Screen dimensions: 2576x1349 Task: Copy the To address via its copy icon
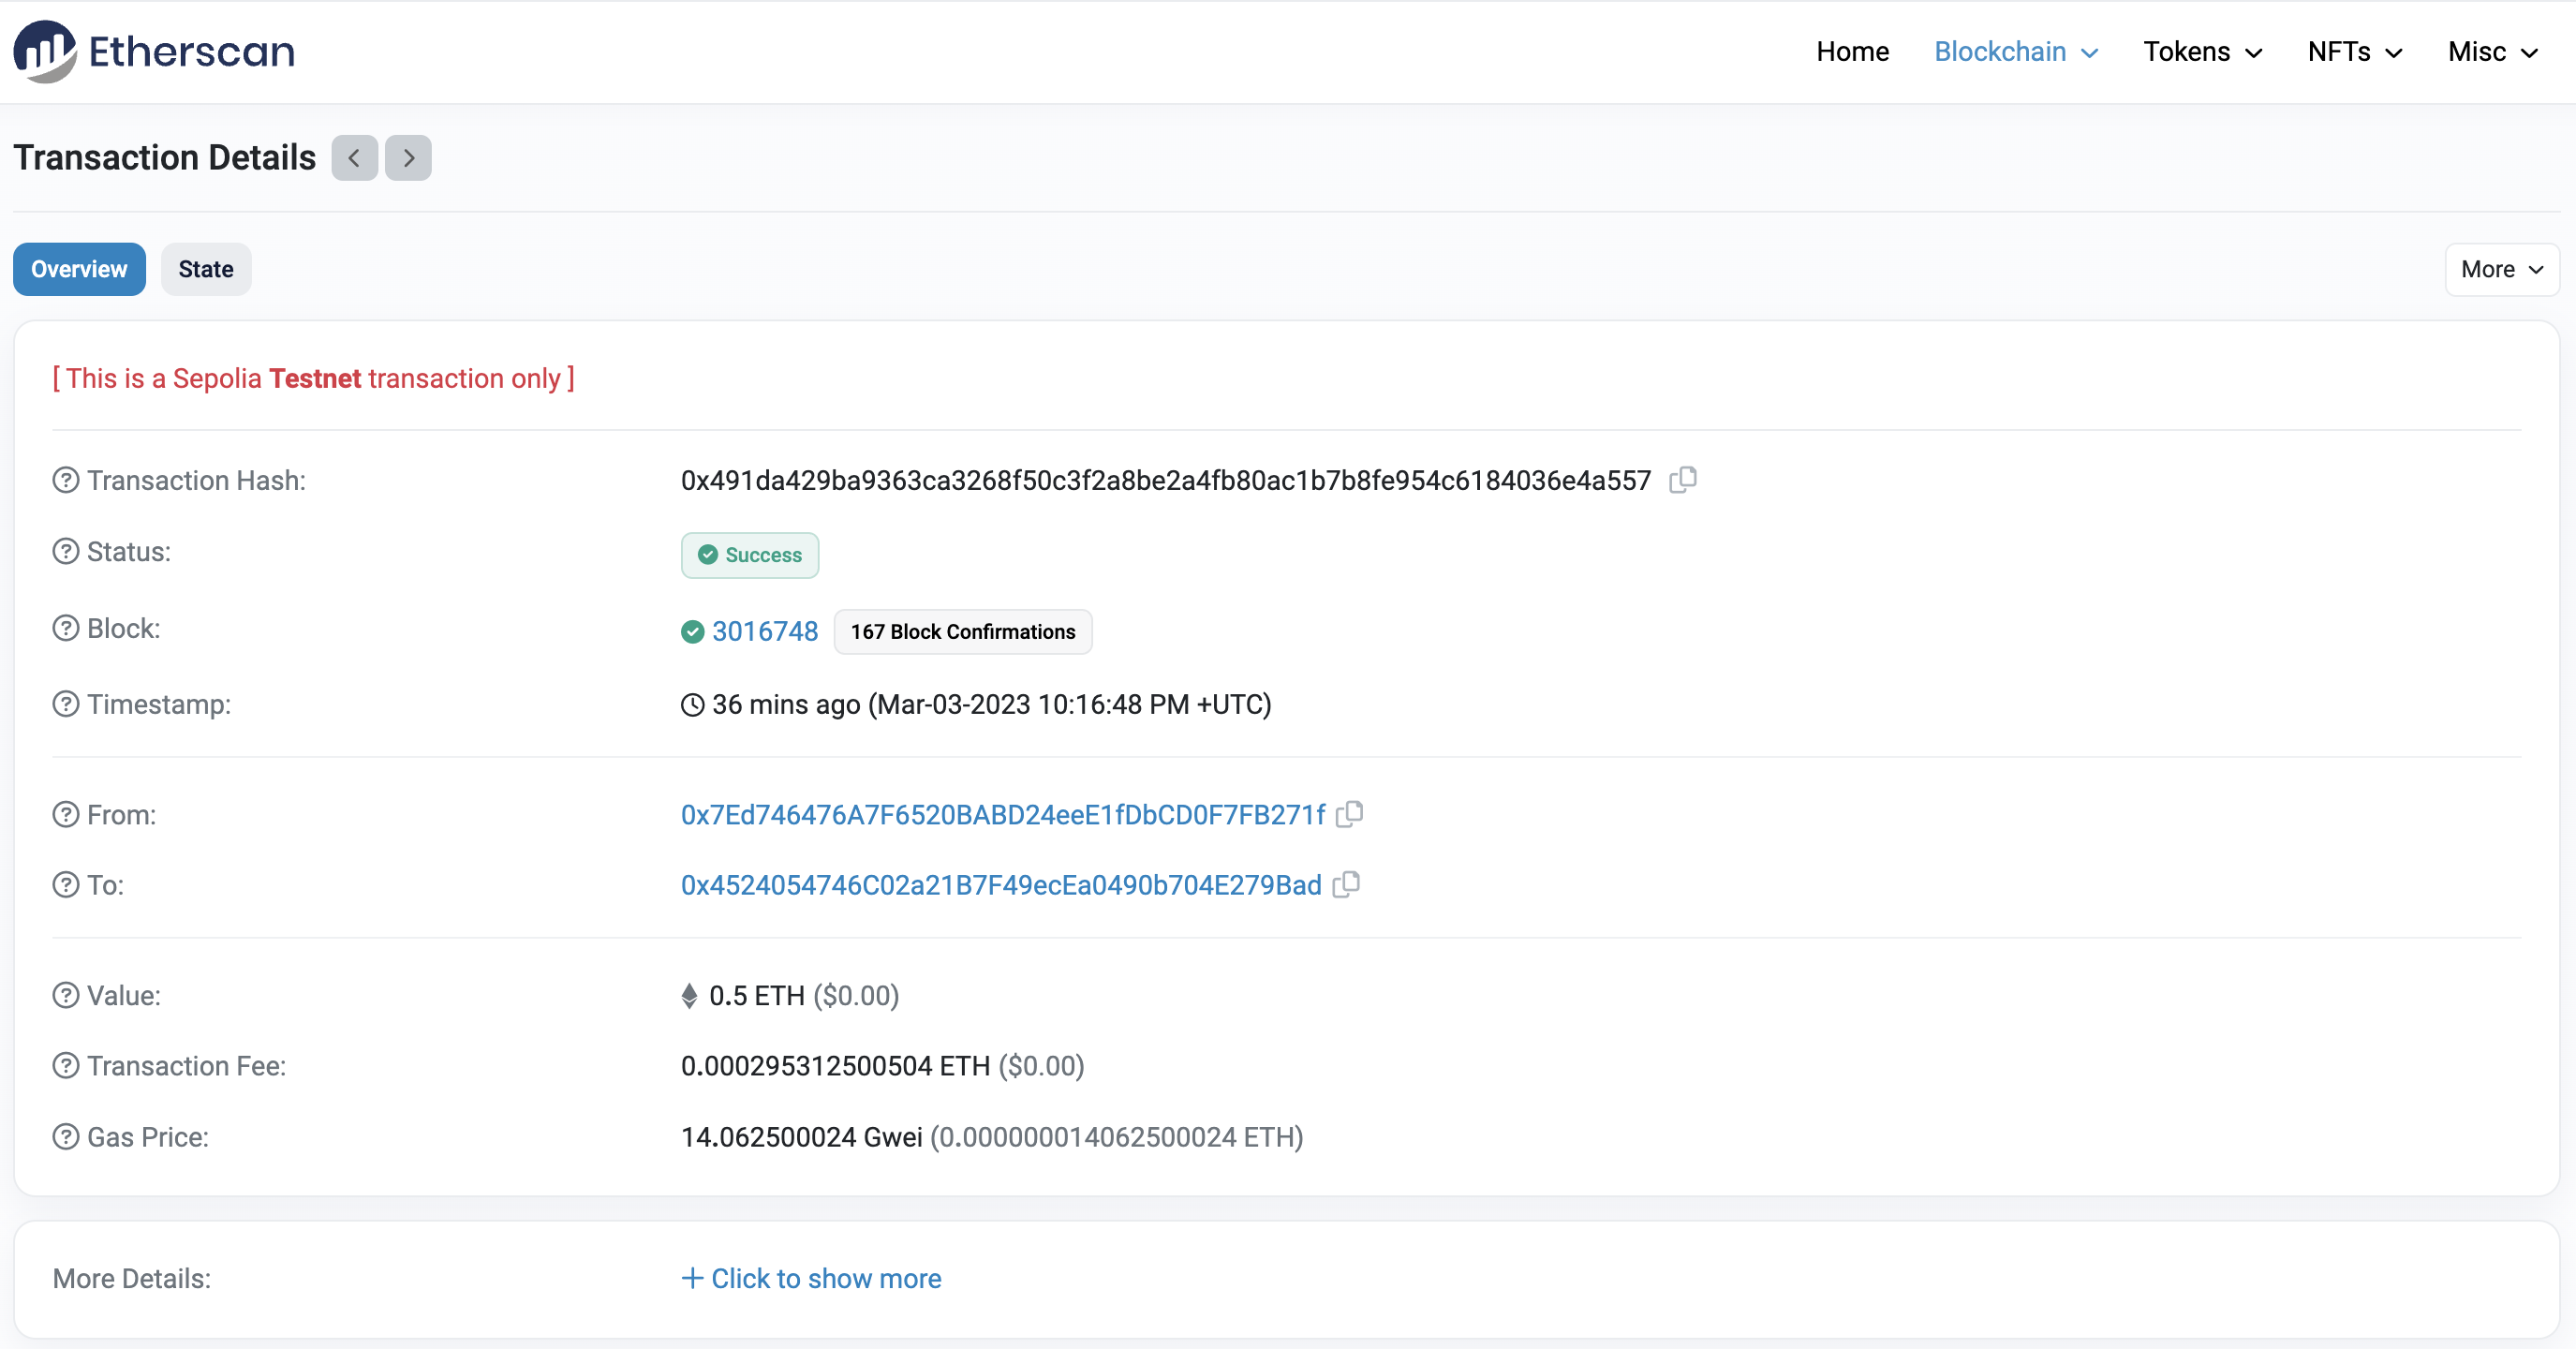1346,884
